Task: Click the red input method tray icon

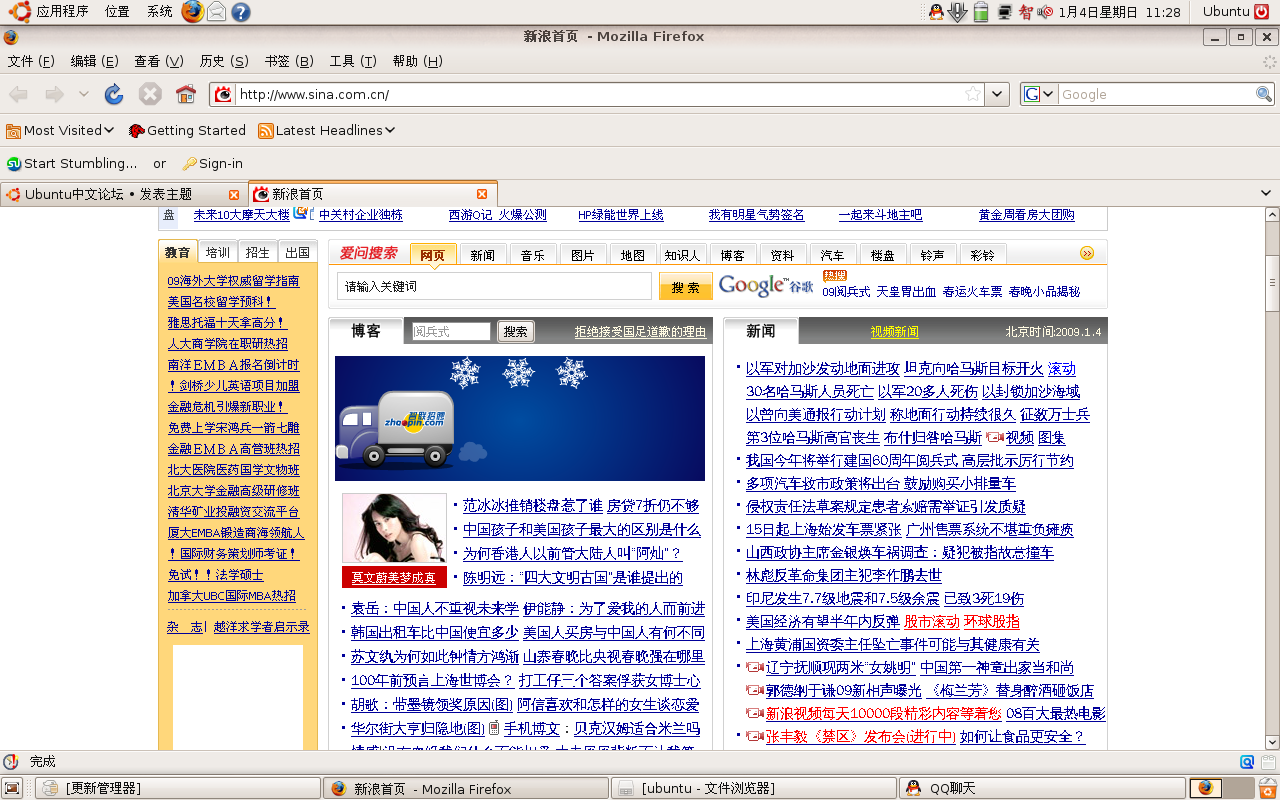Action: 1025,12
